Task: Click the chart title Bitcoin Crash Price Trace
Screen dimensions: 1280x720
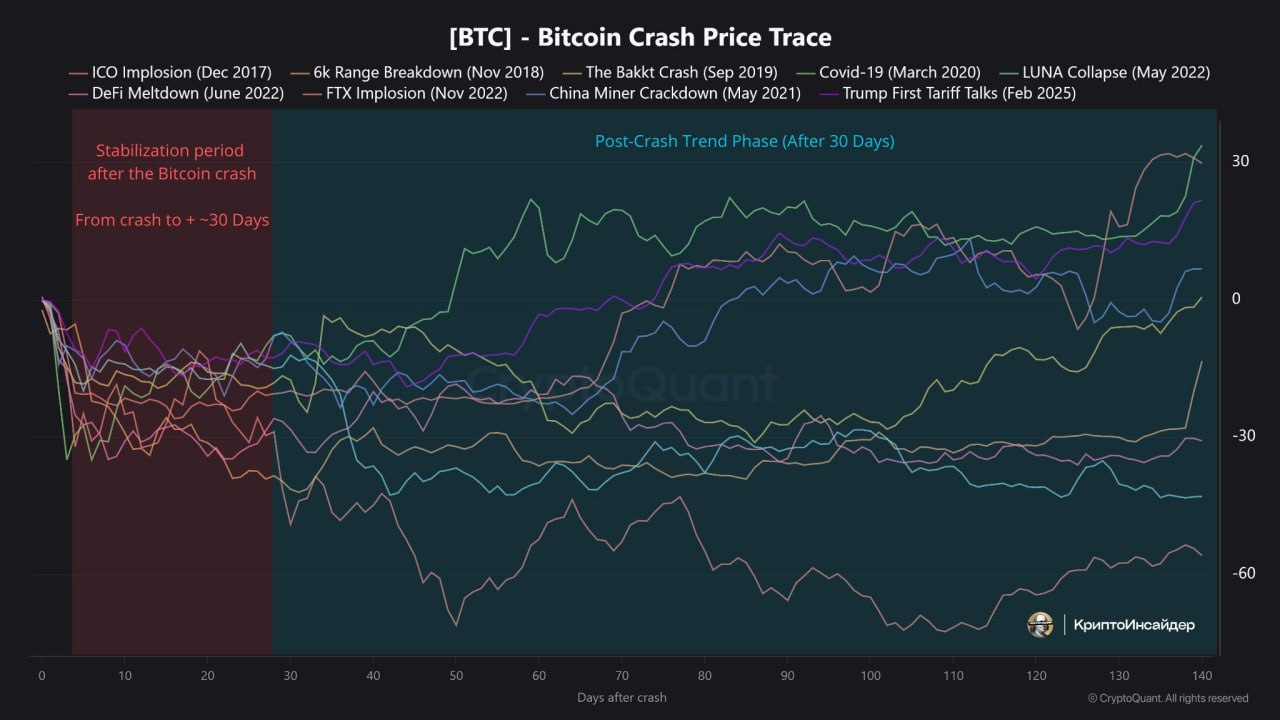Action: [x=640, y=38]
